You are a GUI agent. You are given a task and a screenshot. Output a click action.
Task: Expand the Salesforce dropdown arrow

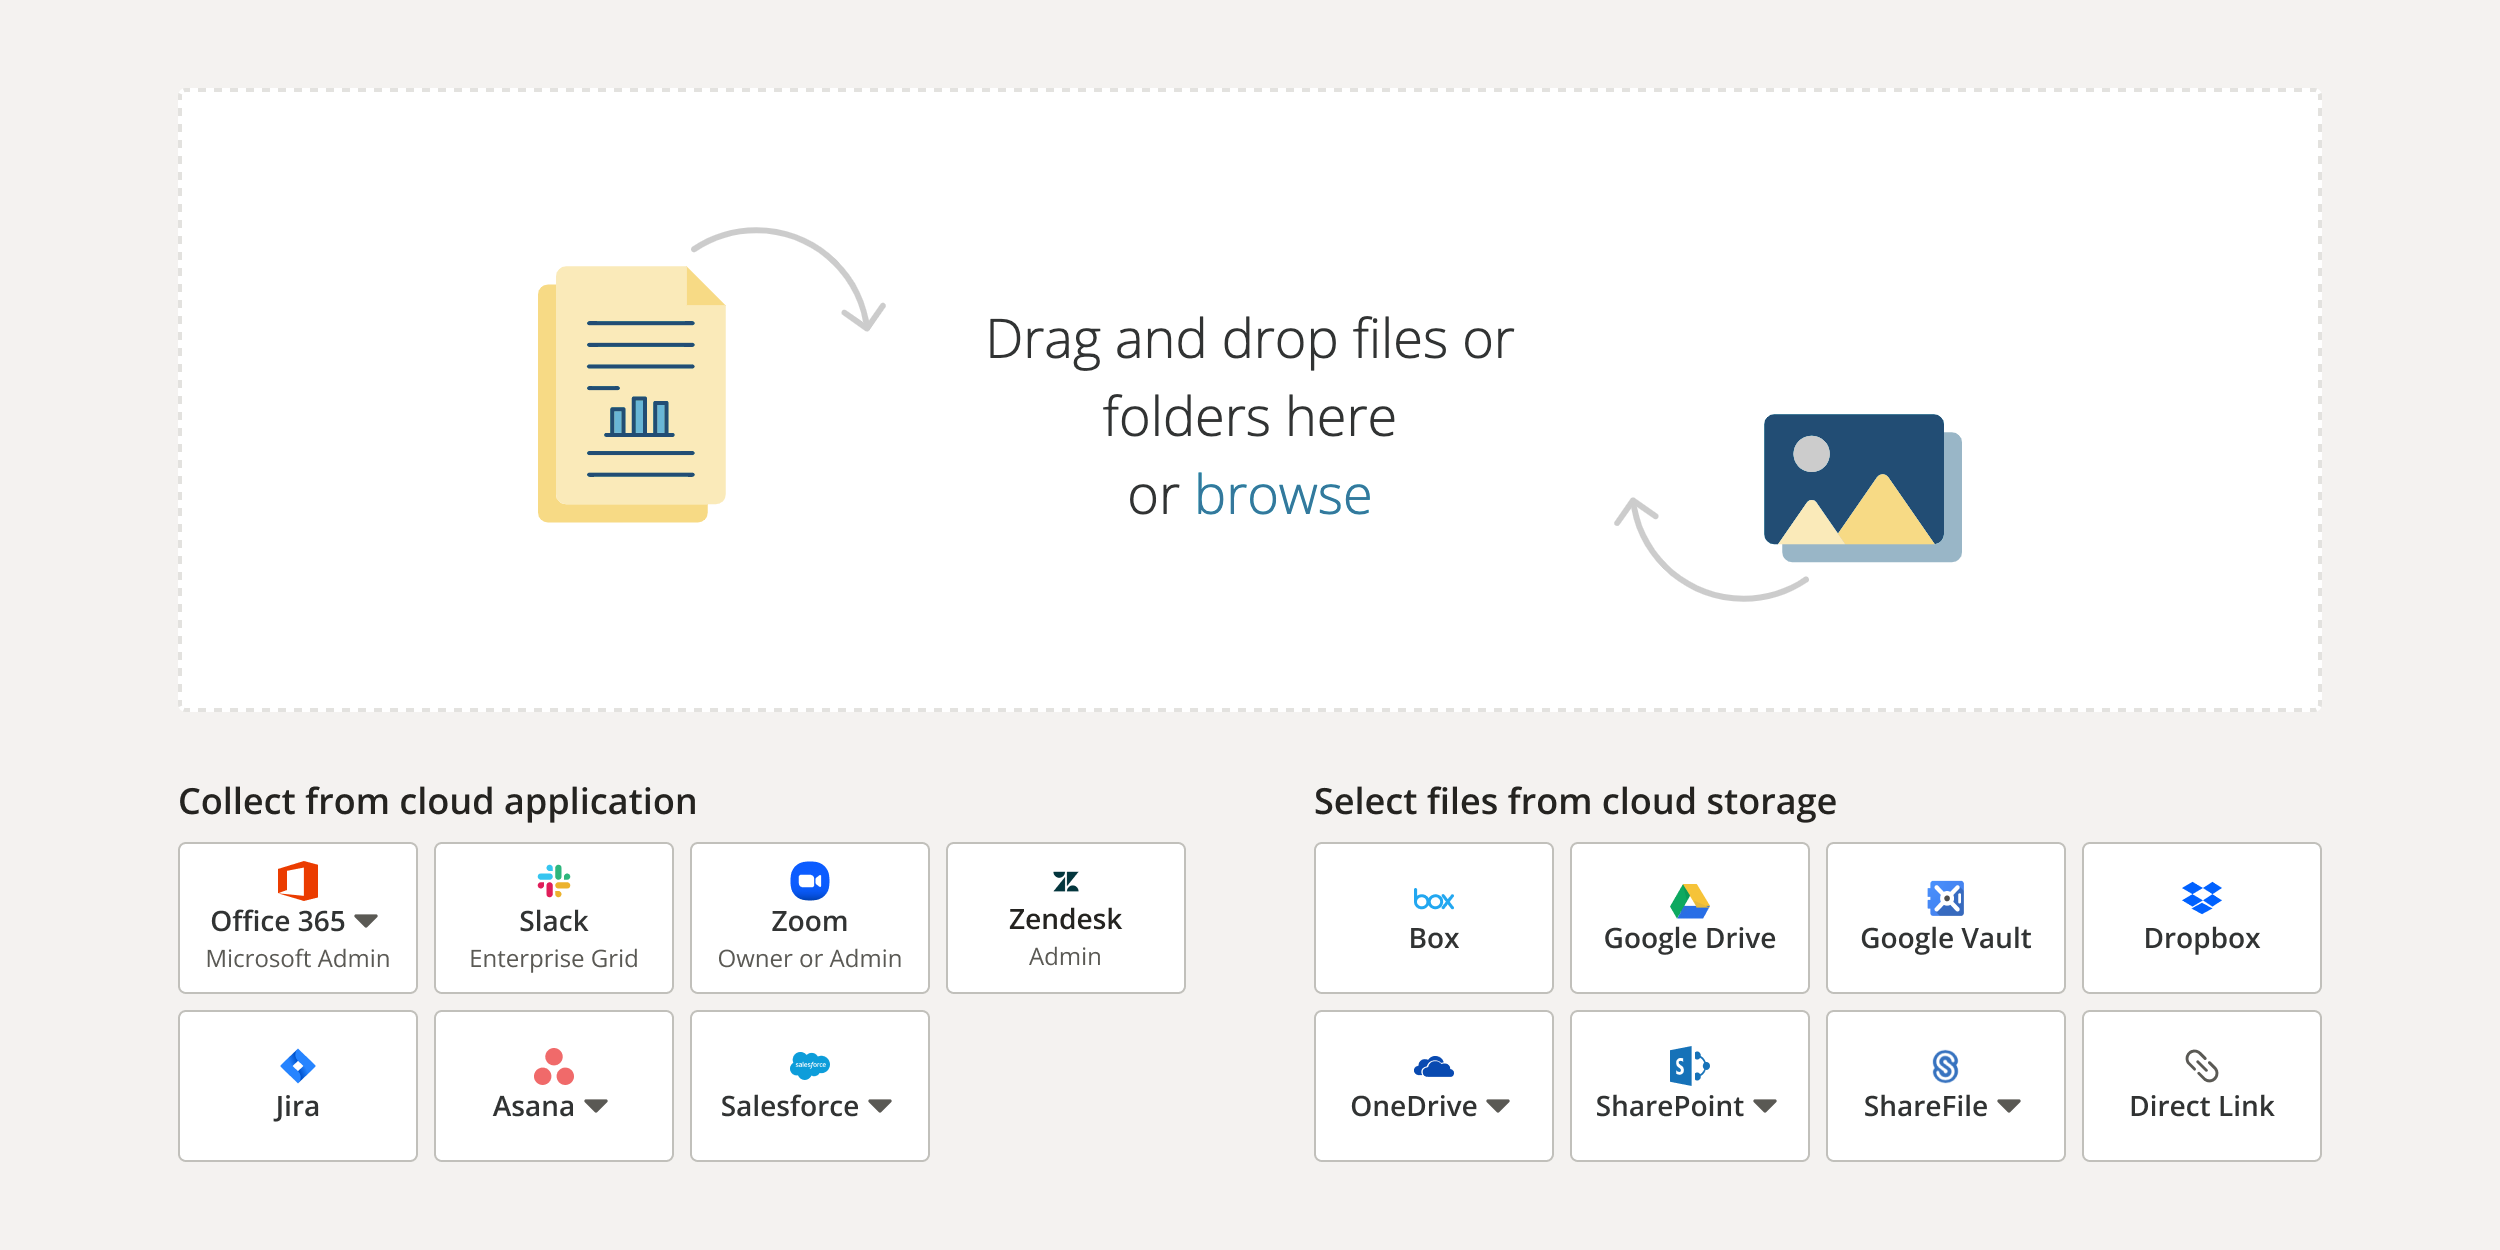pos(880,1106)
